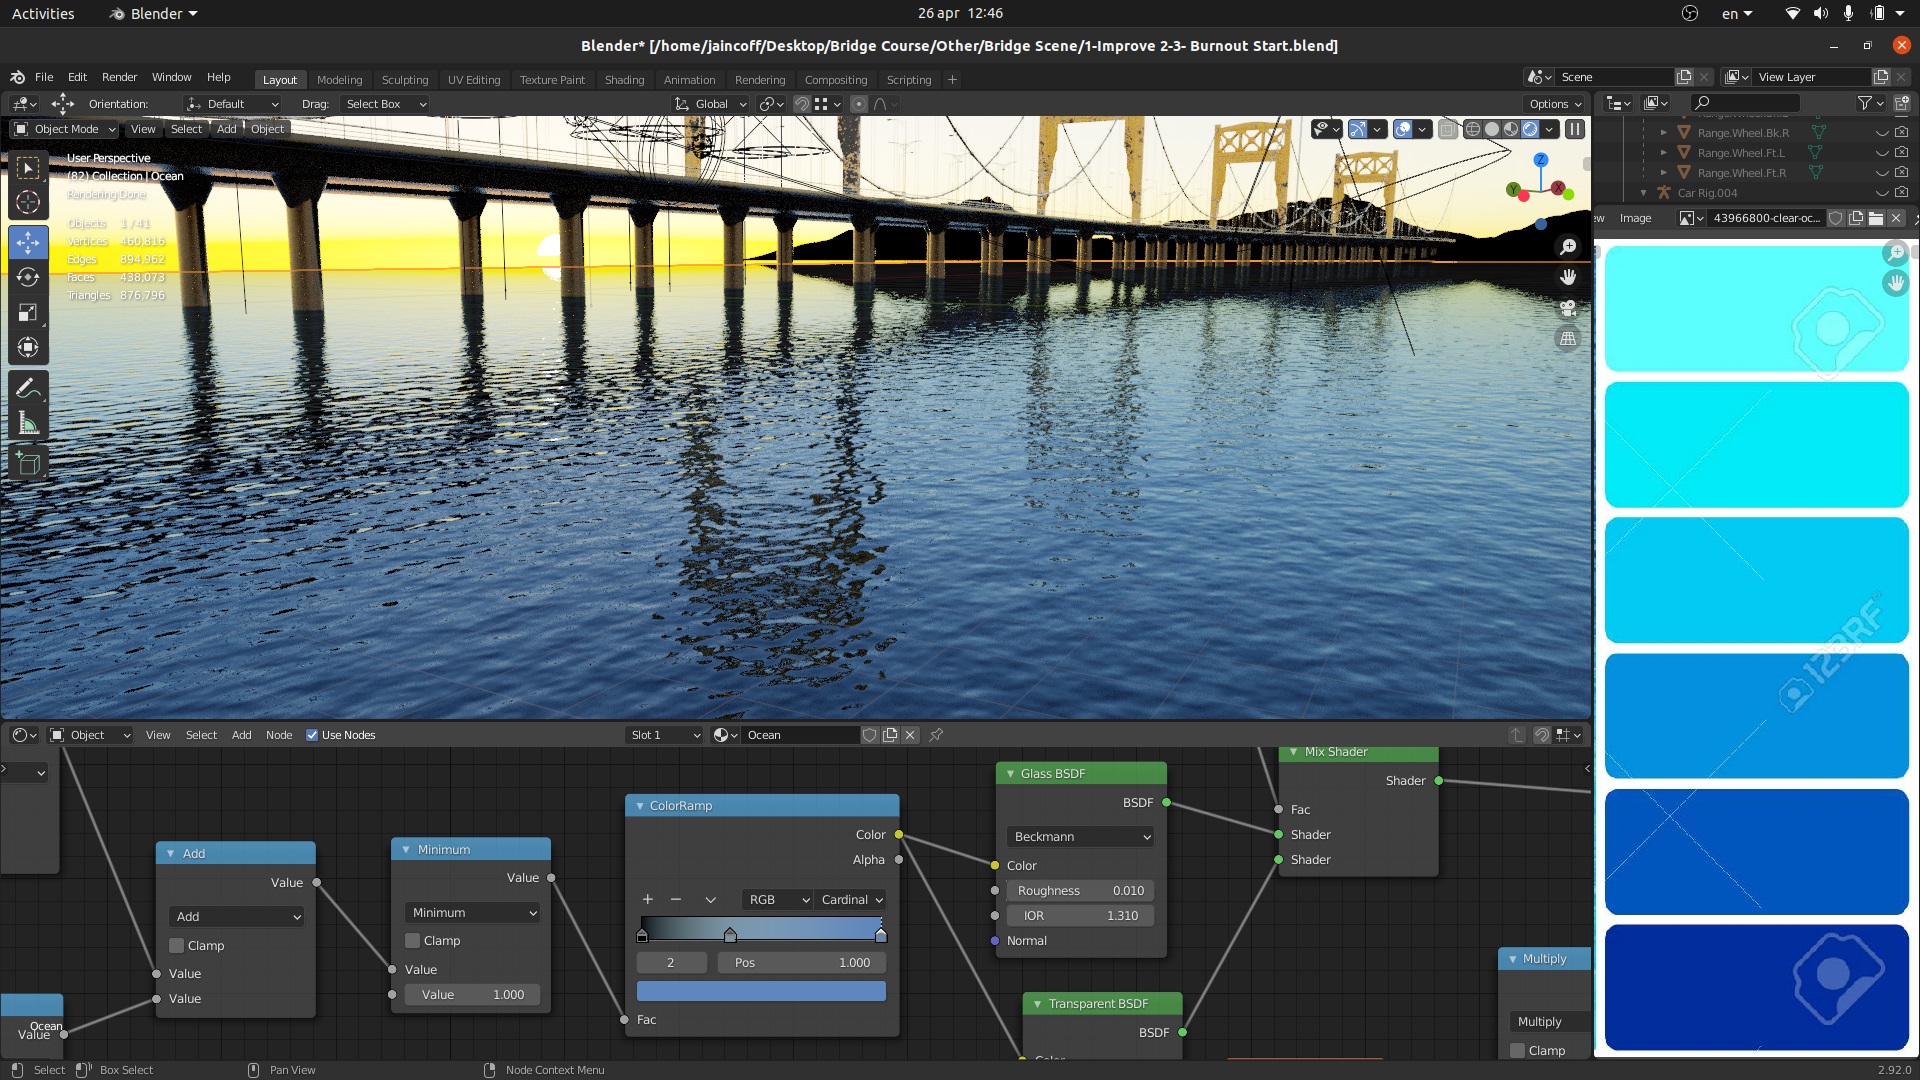Toggle fake user for the ocean image

click(1835, 217)
